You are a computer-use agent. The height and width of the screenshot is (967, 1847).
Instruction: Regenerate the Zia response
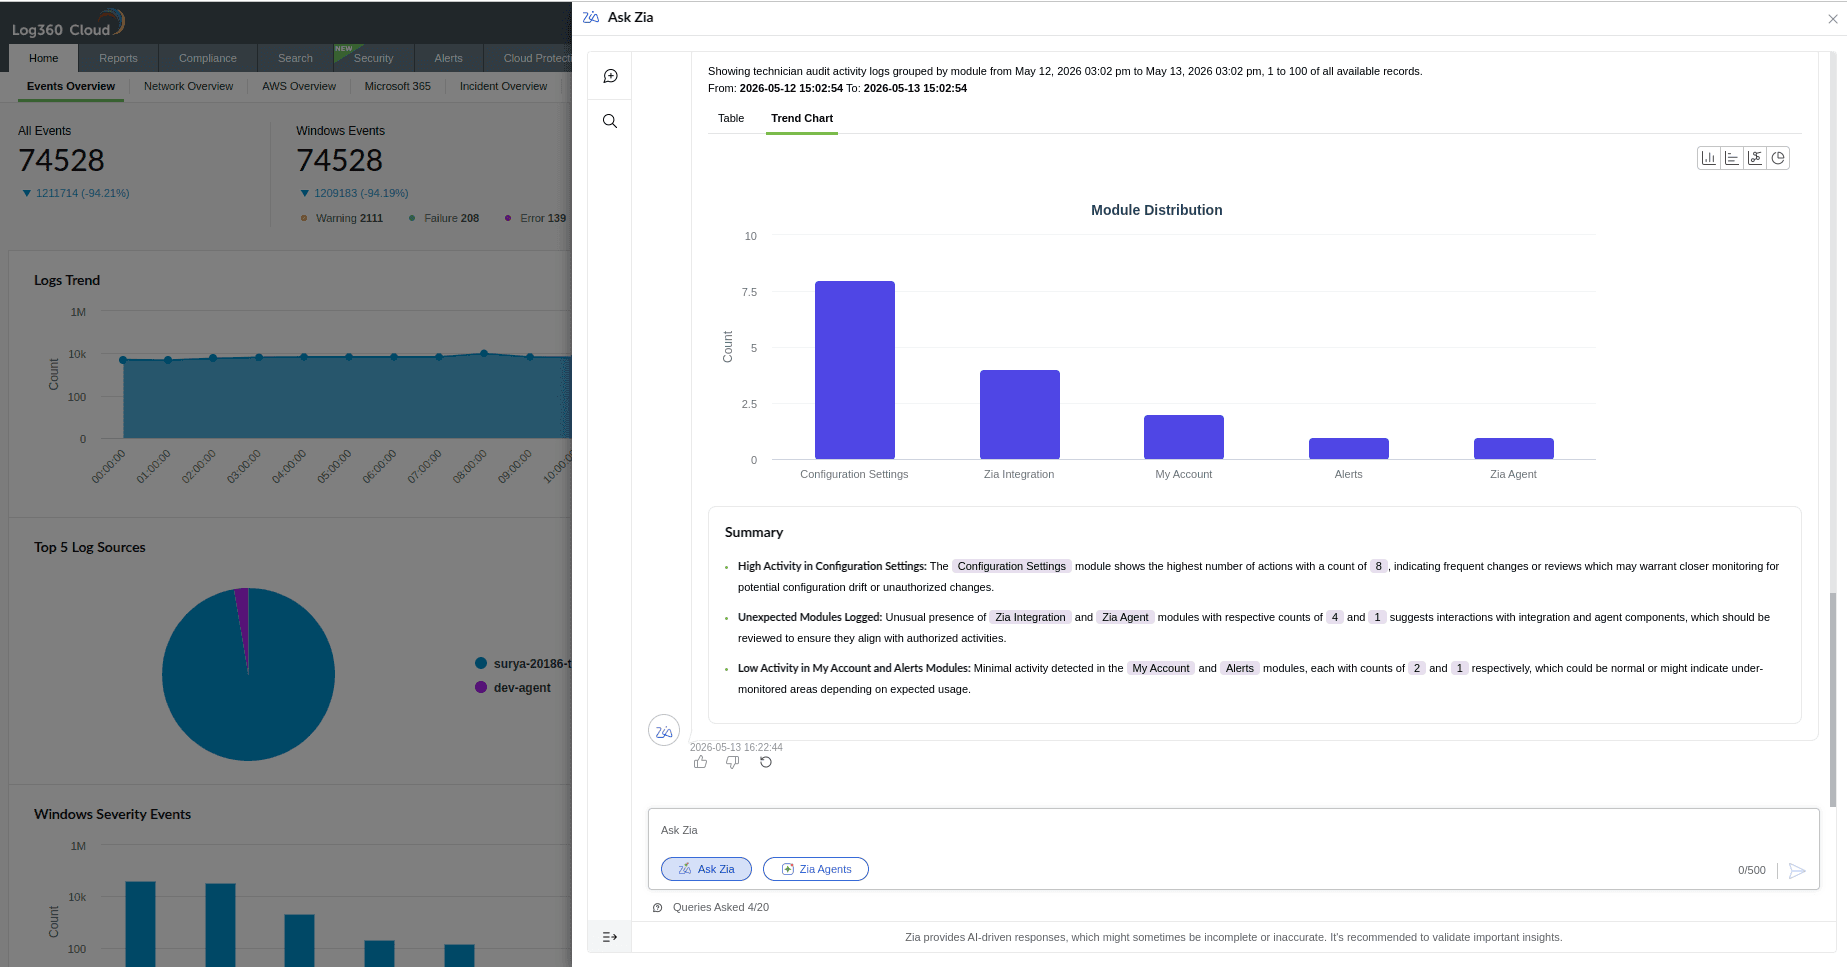click(766, 762)
